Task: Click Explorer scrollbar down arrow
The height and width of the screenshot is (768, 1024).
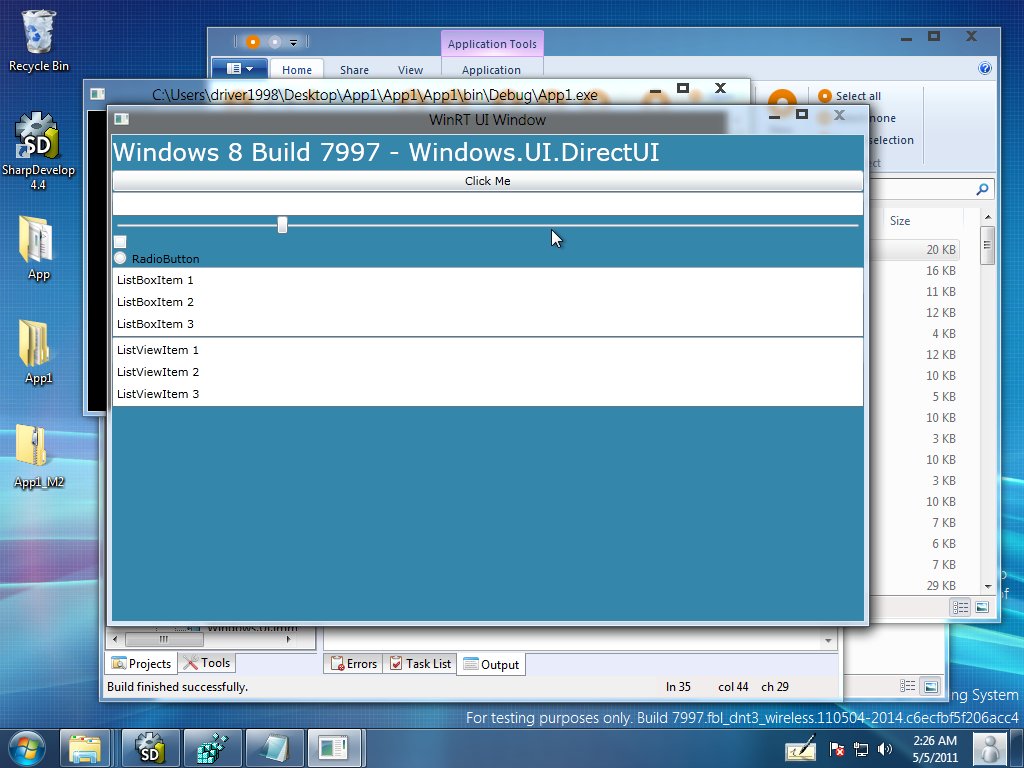Action: point(987,586)
